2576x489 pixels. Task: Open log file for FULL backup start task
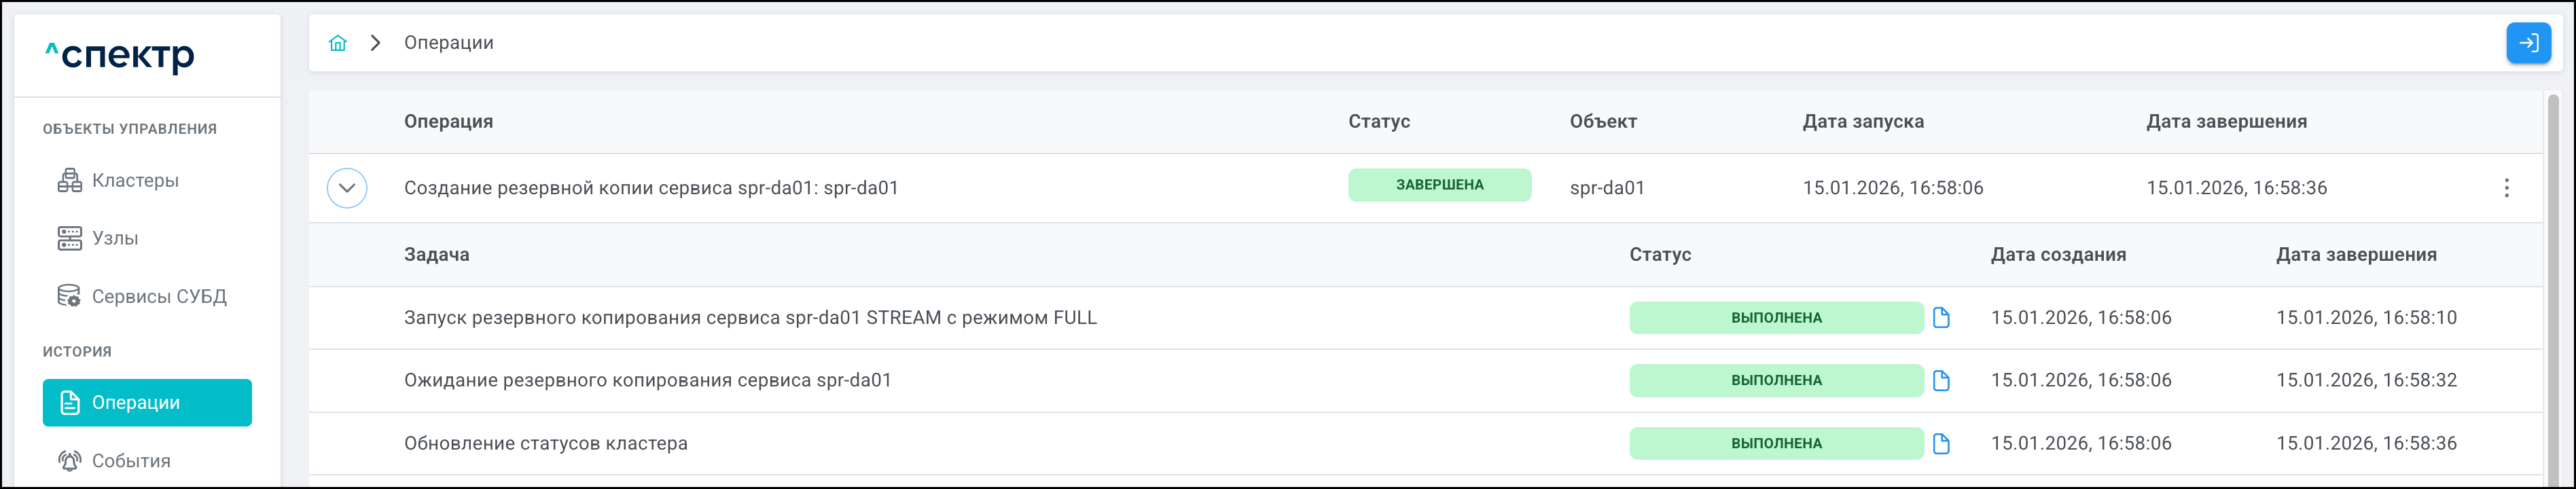[x=1941, y=318]
